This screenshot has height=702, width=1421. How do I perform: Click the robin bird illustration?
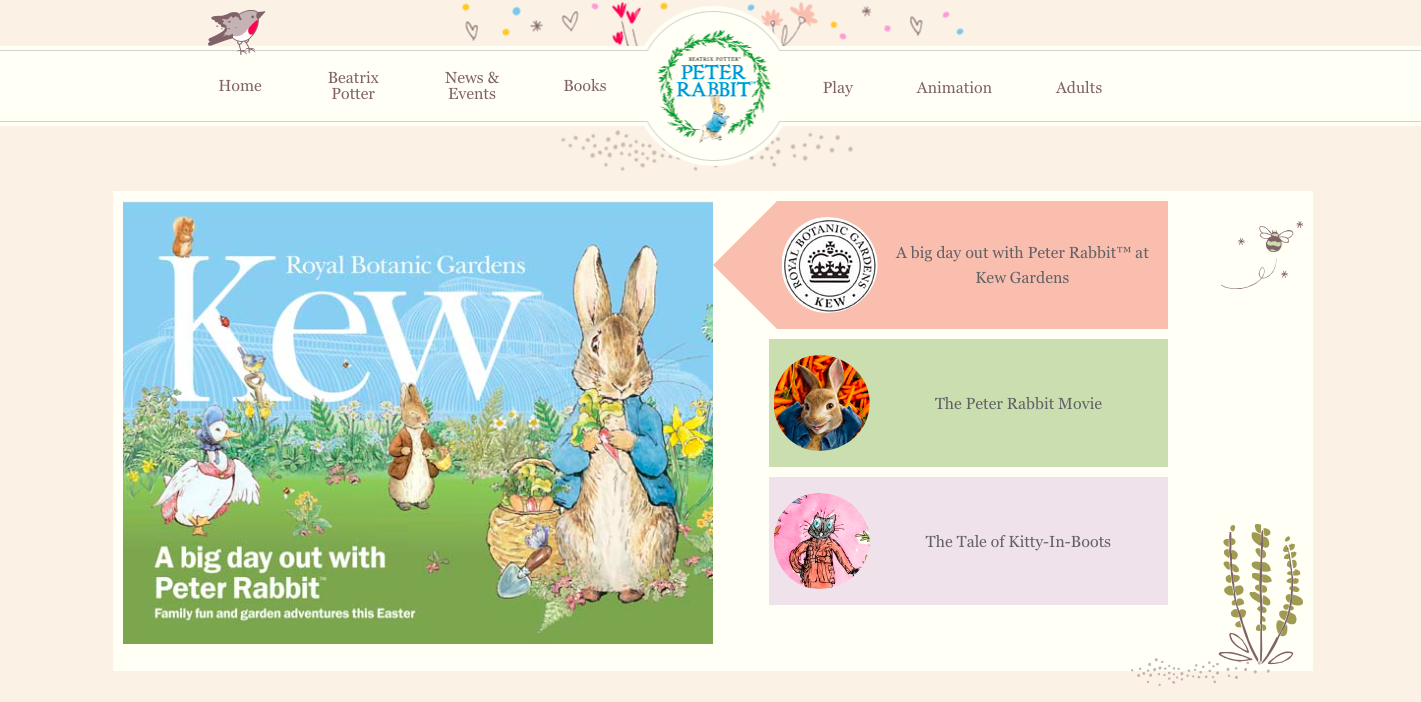coord(240,29)
